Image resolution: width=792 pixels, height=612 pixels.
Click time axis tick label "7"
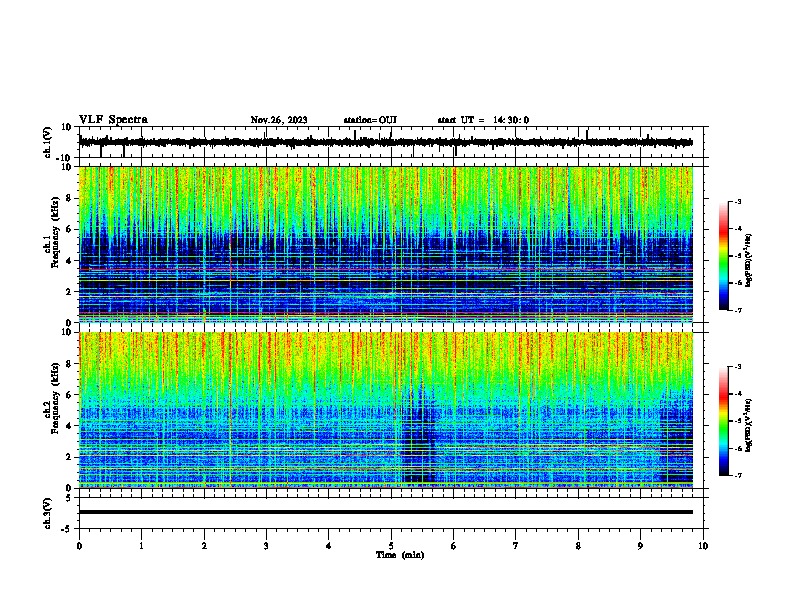click(516, 545)
